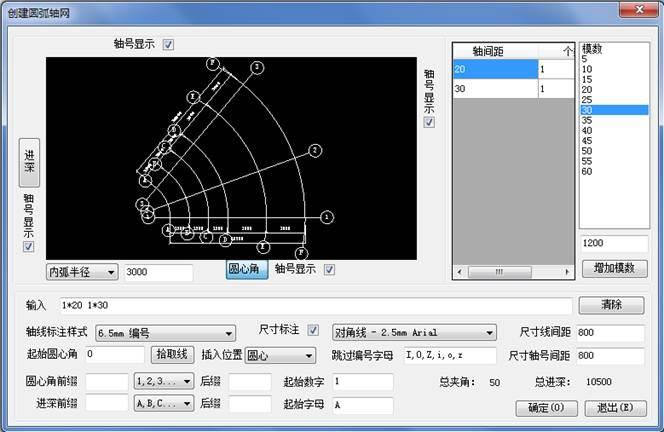Click the 退出(E) button
This screenshot has width=664, height=432.
point(615,408)
